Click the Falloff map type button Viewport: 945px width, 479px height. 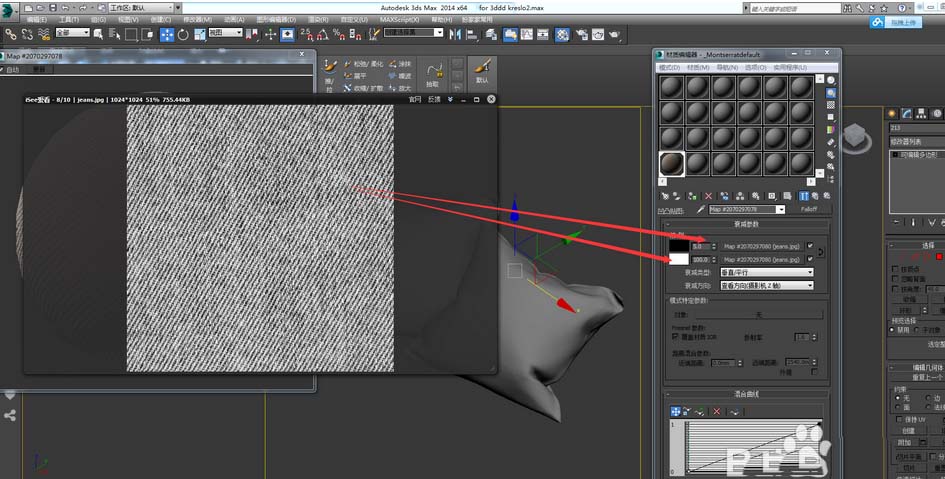pyautogui.click(x=809, y=210)
